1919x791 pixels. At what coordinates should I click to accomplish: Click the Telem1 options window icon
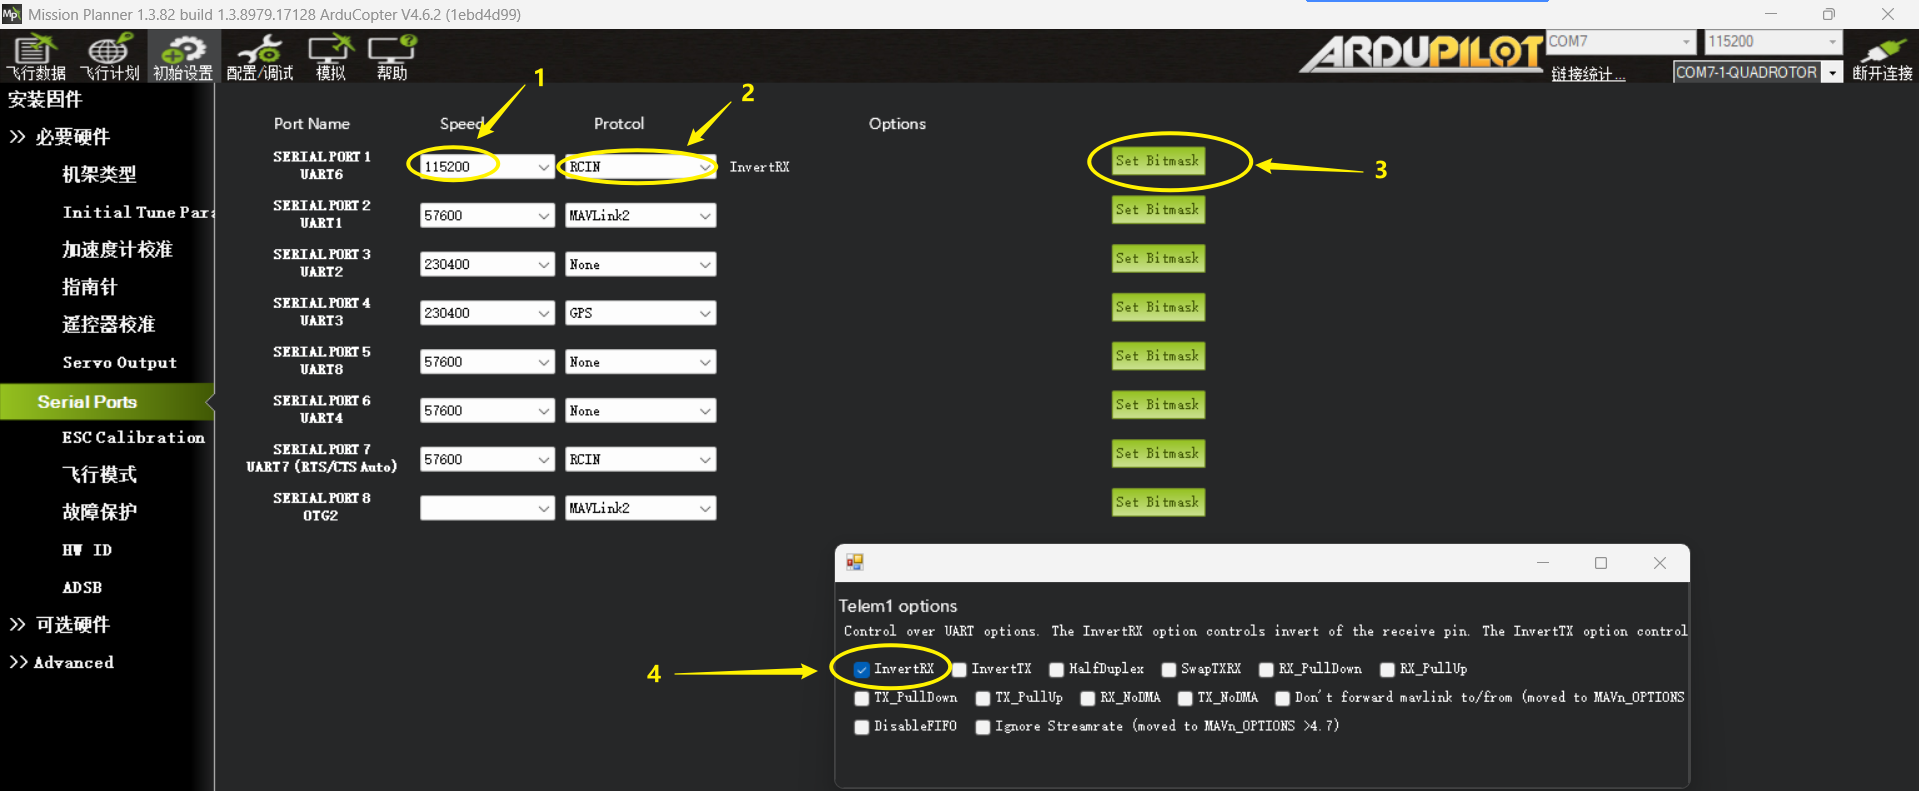[855, 563]
